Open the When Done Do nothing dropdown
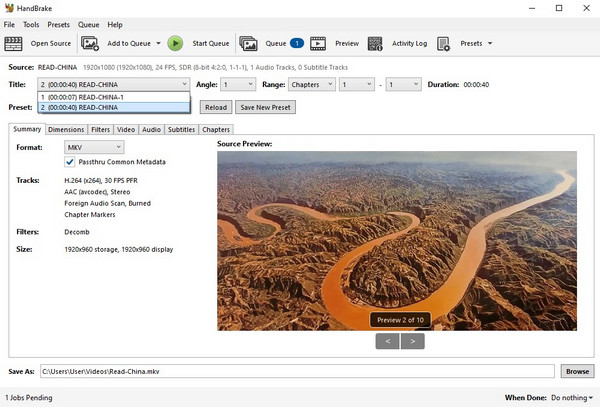The image size is (600, 407). [x=572, y=398]
